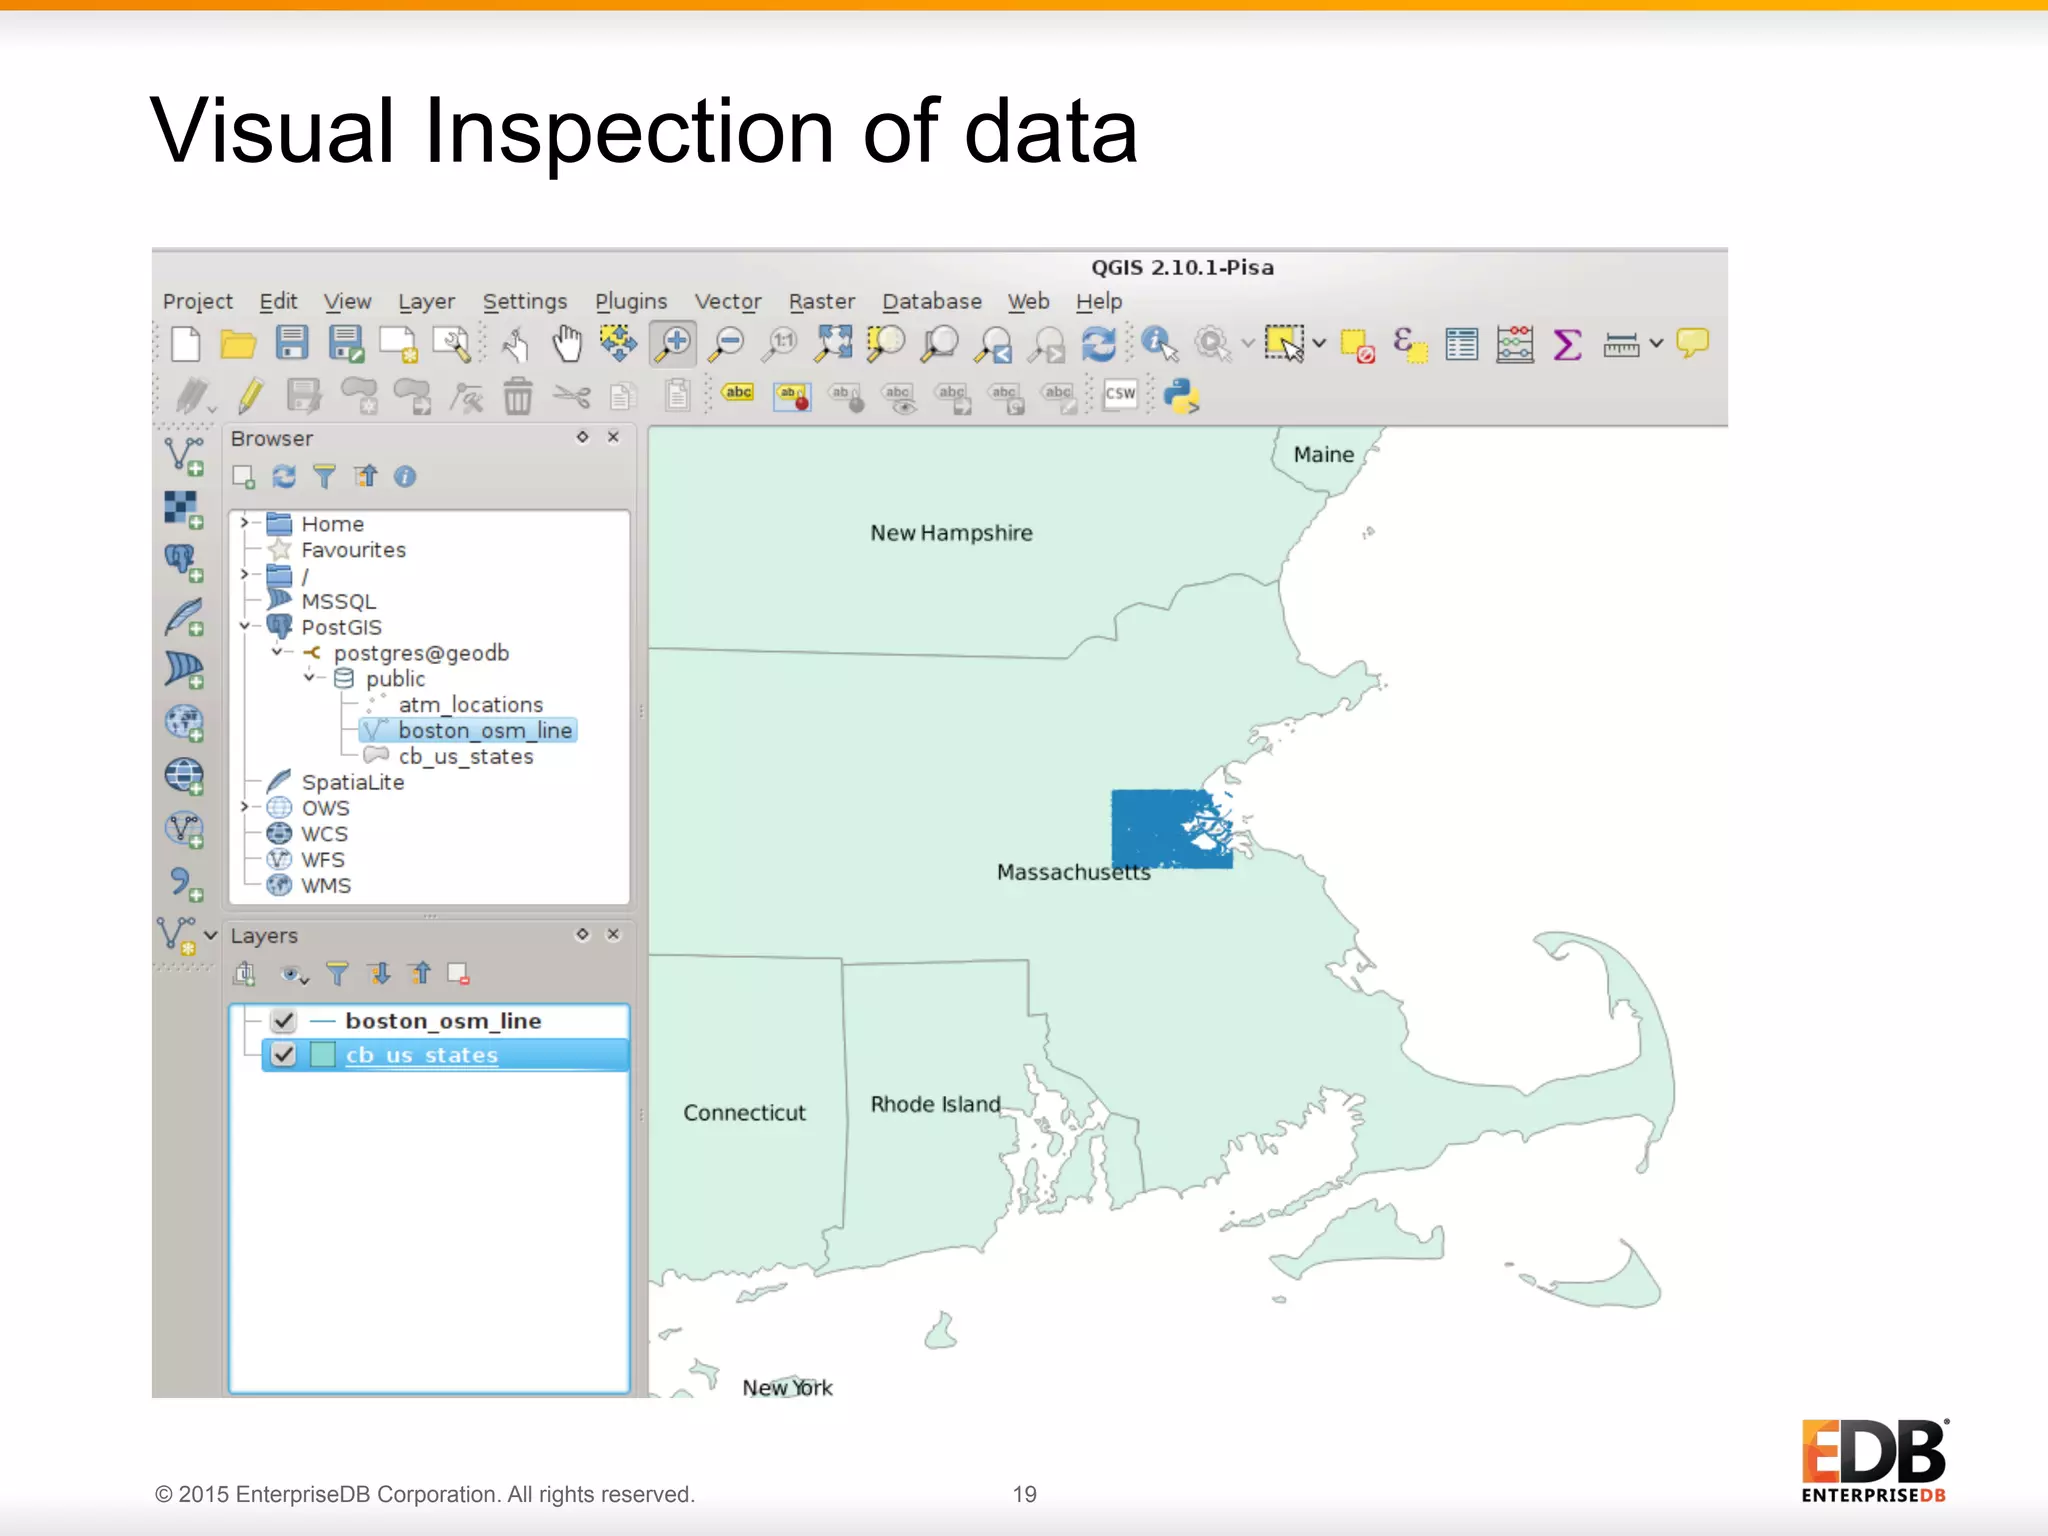The width and height of the screenshot is (2048, 1536).
Task: Click Layers panel filter legend icon
Action: [337, 974]
